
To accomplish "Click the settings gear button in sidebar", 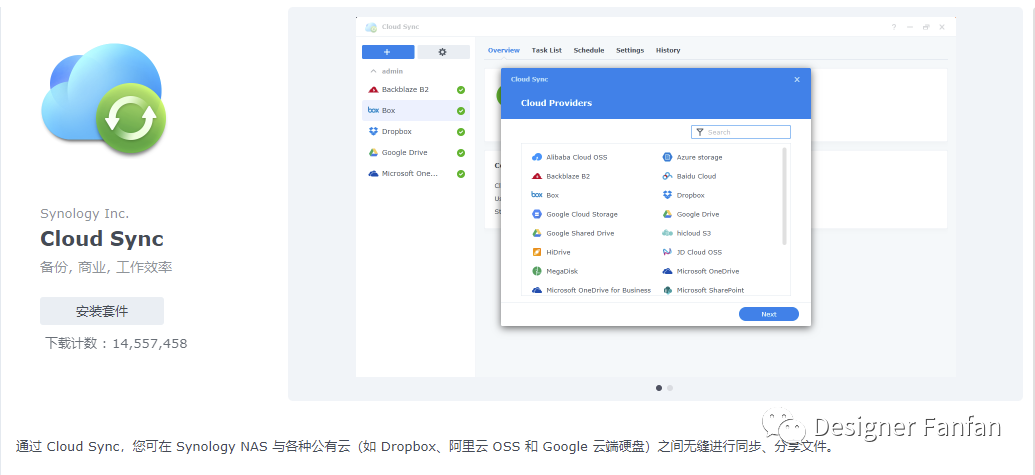I will (x=443, y=52).
